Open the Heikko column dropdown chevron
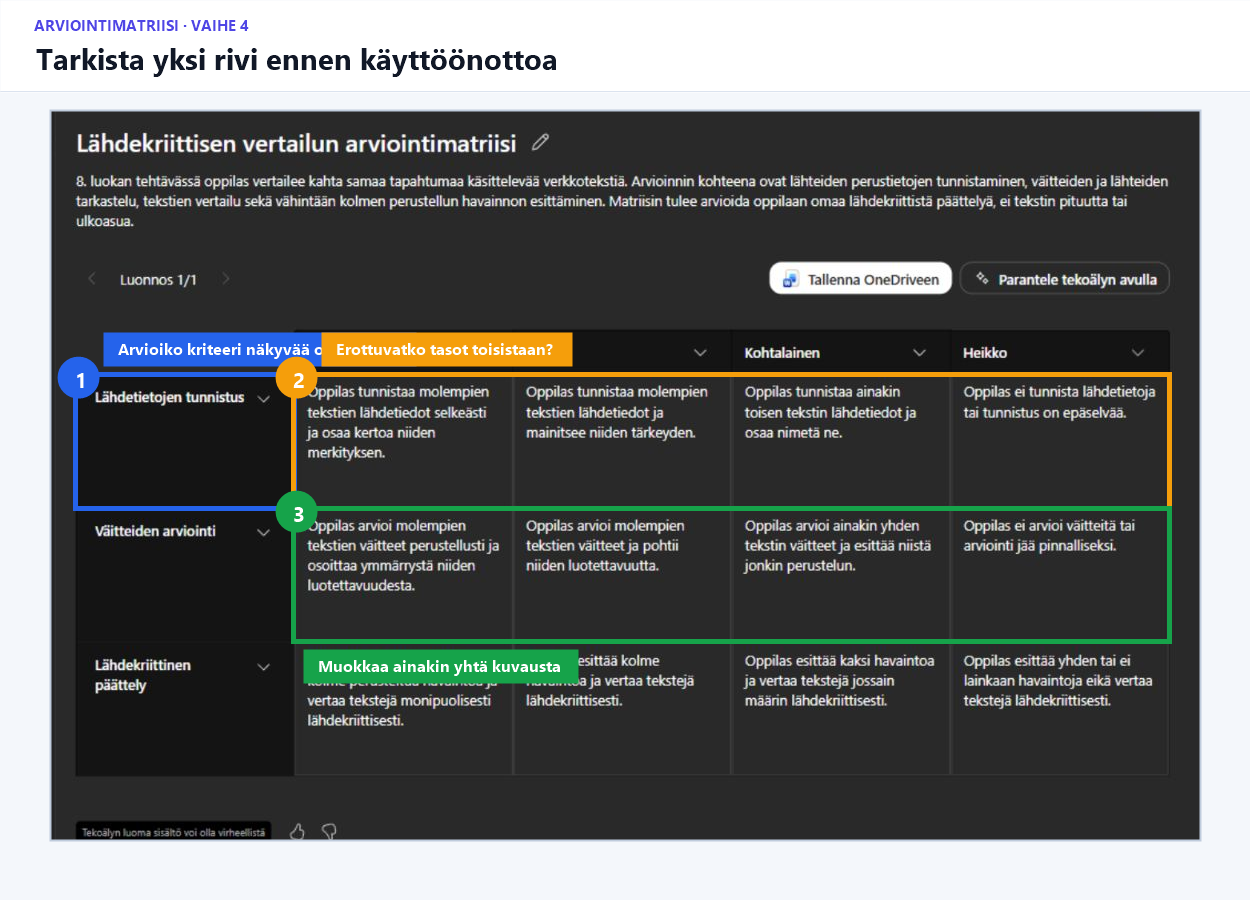This screenshot has height=900, width=1250. [1138, 353]
